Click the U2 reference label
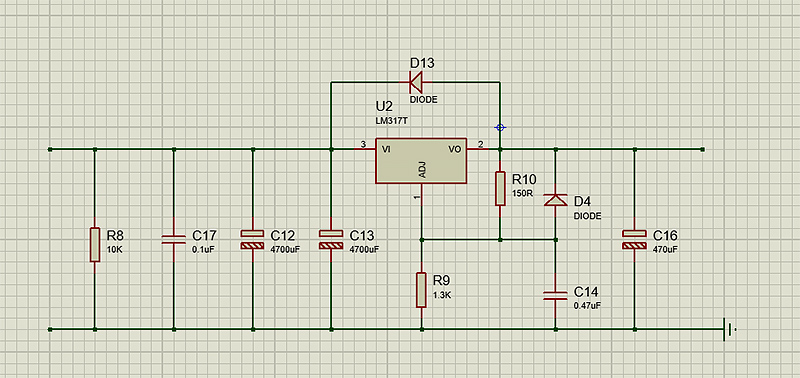 tap(384, 106)
